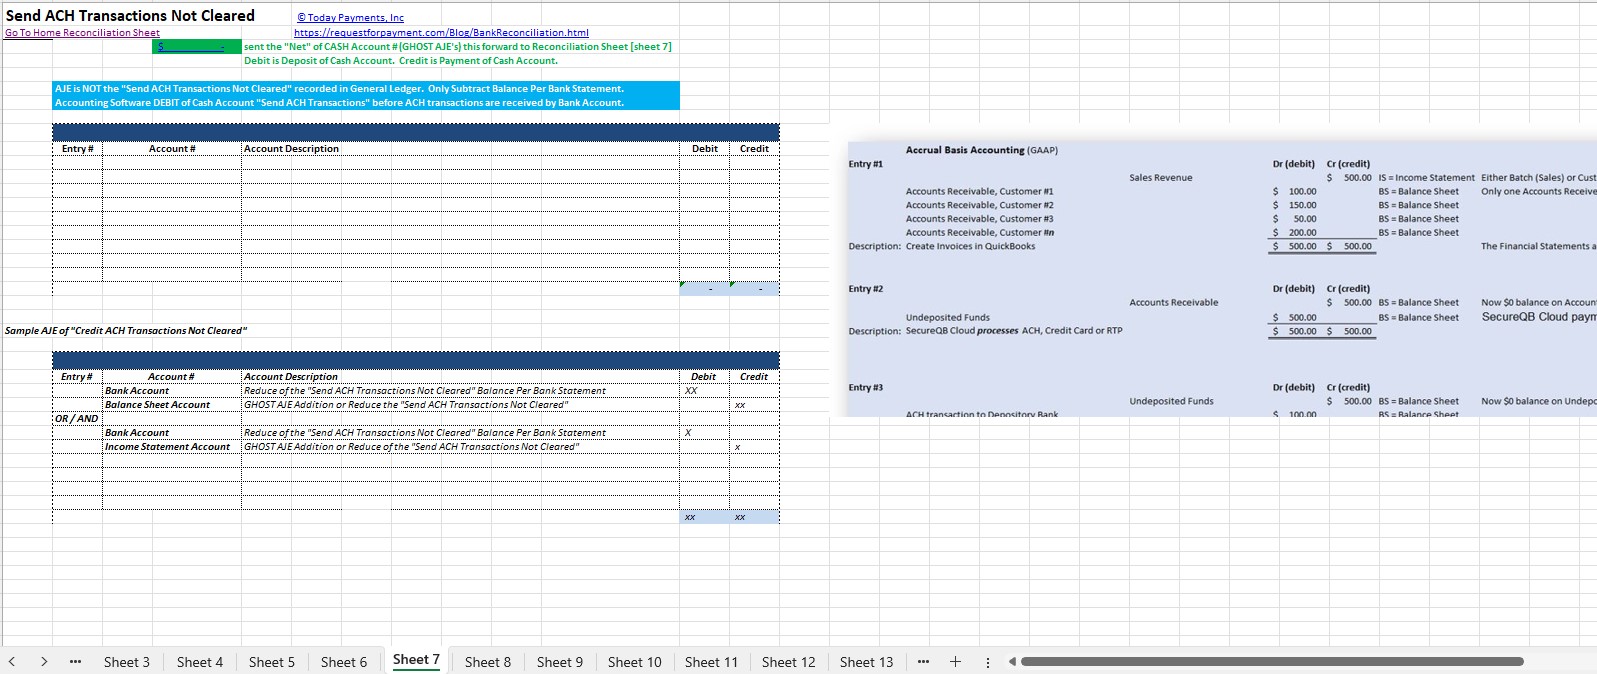Screen dimensions: 1597x674
Task: Select sample table debit total XX cell
Action: pos(705,517)
